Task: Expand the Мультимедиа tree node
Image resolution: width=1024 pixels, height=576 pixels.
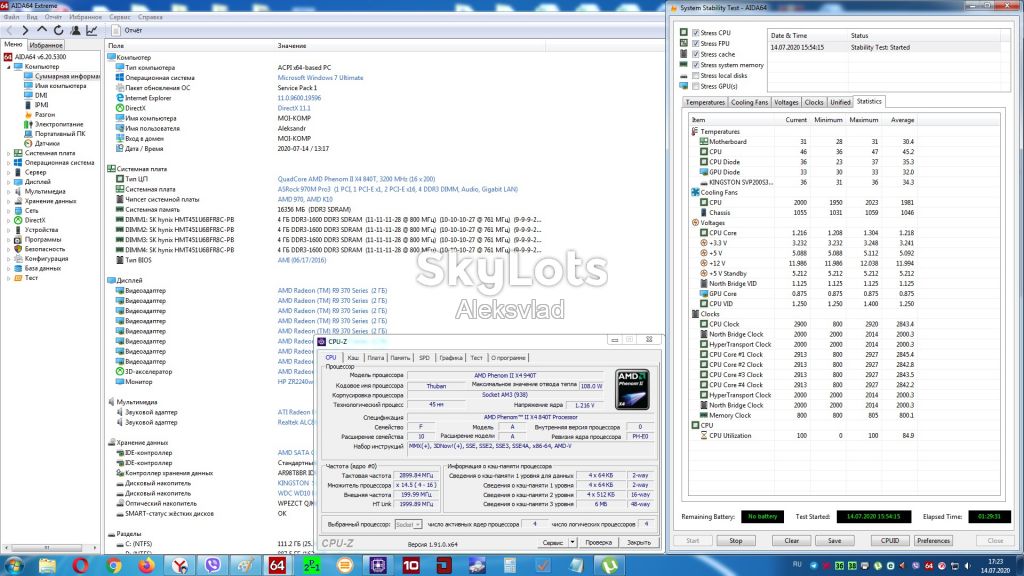Action: (8, 191)
